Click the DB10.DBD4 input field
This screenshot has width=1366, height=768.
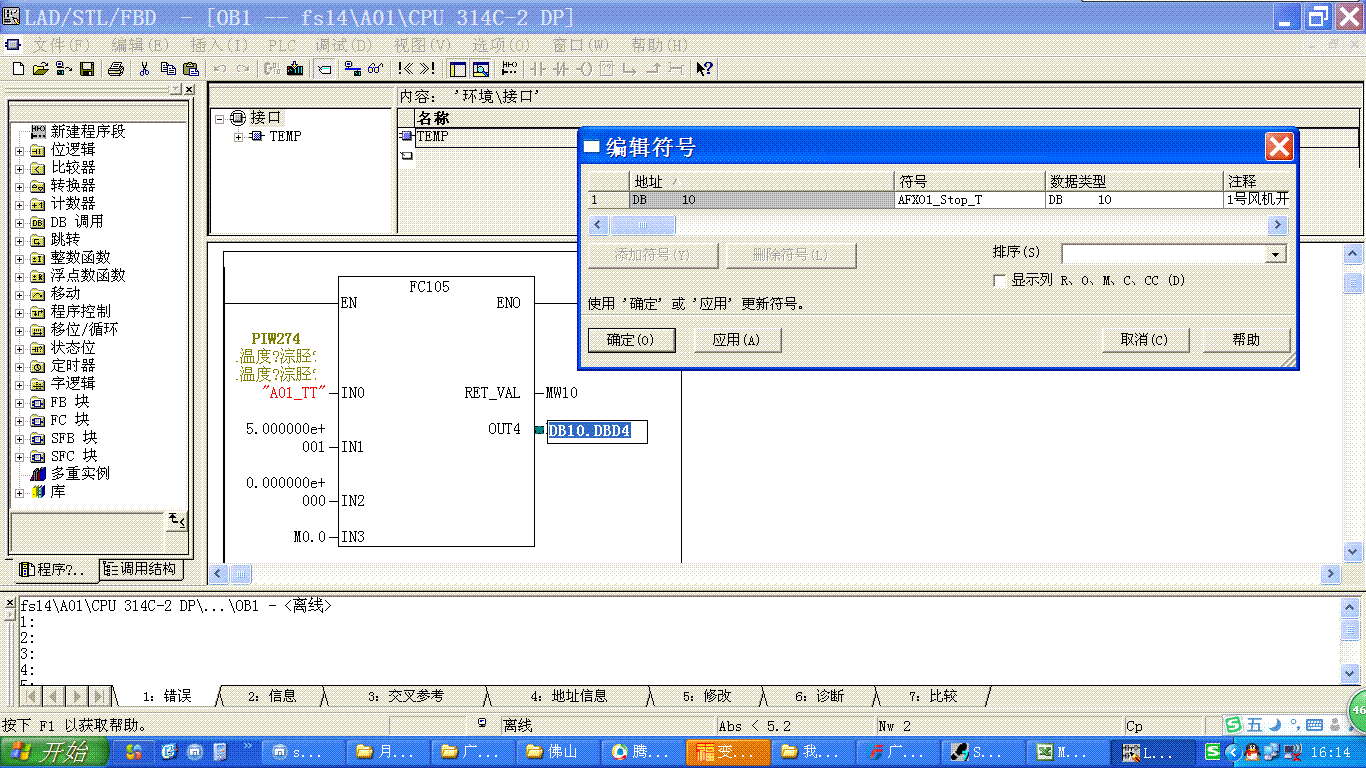[x=596, y=431]
